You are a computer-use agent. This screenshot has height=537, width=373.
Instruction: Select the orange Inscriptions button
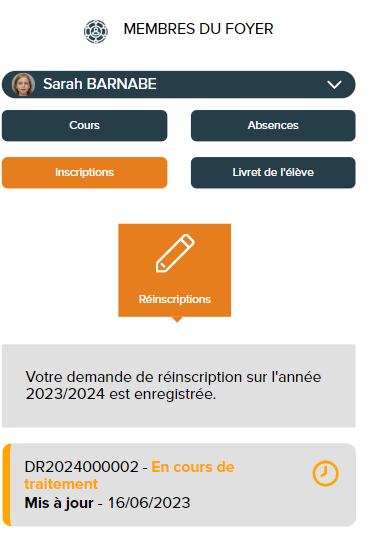84,173
